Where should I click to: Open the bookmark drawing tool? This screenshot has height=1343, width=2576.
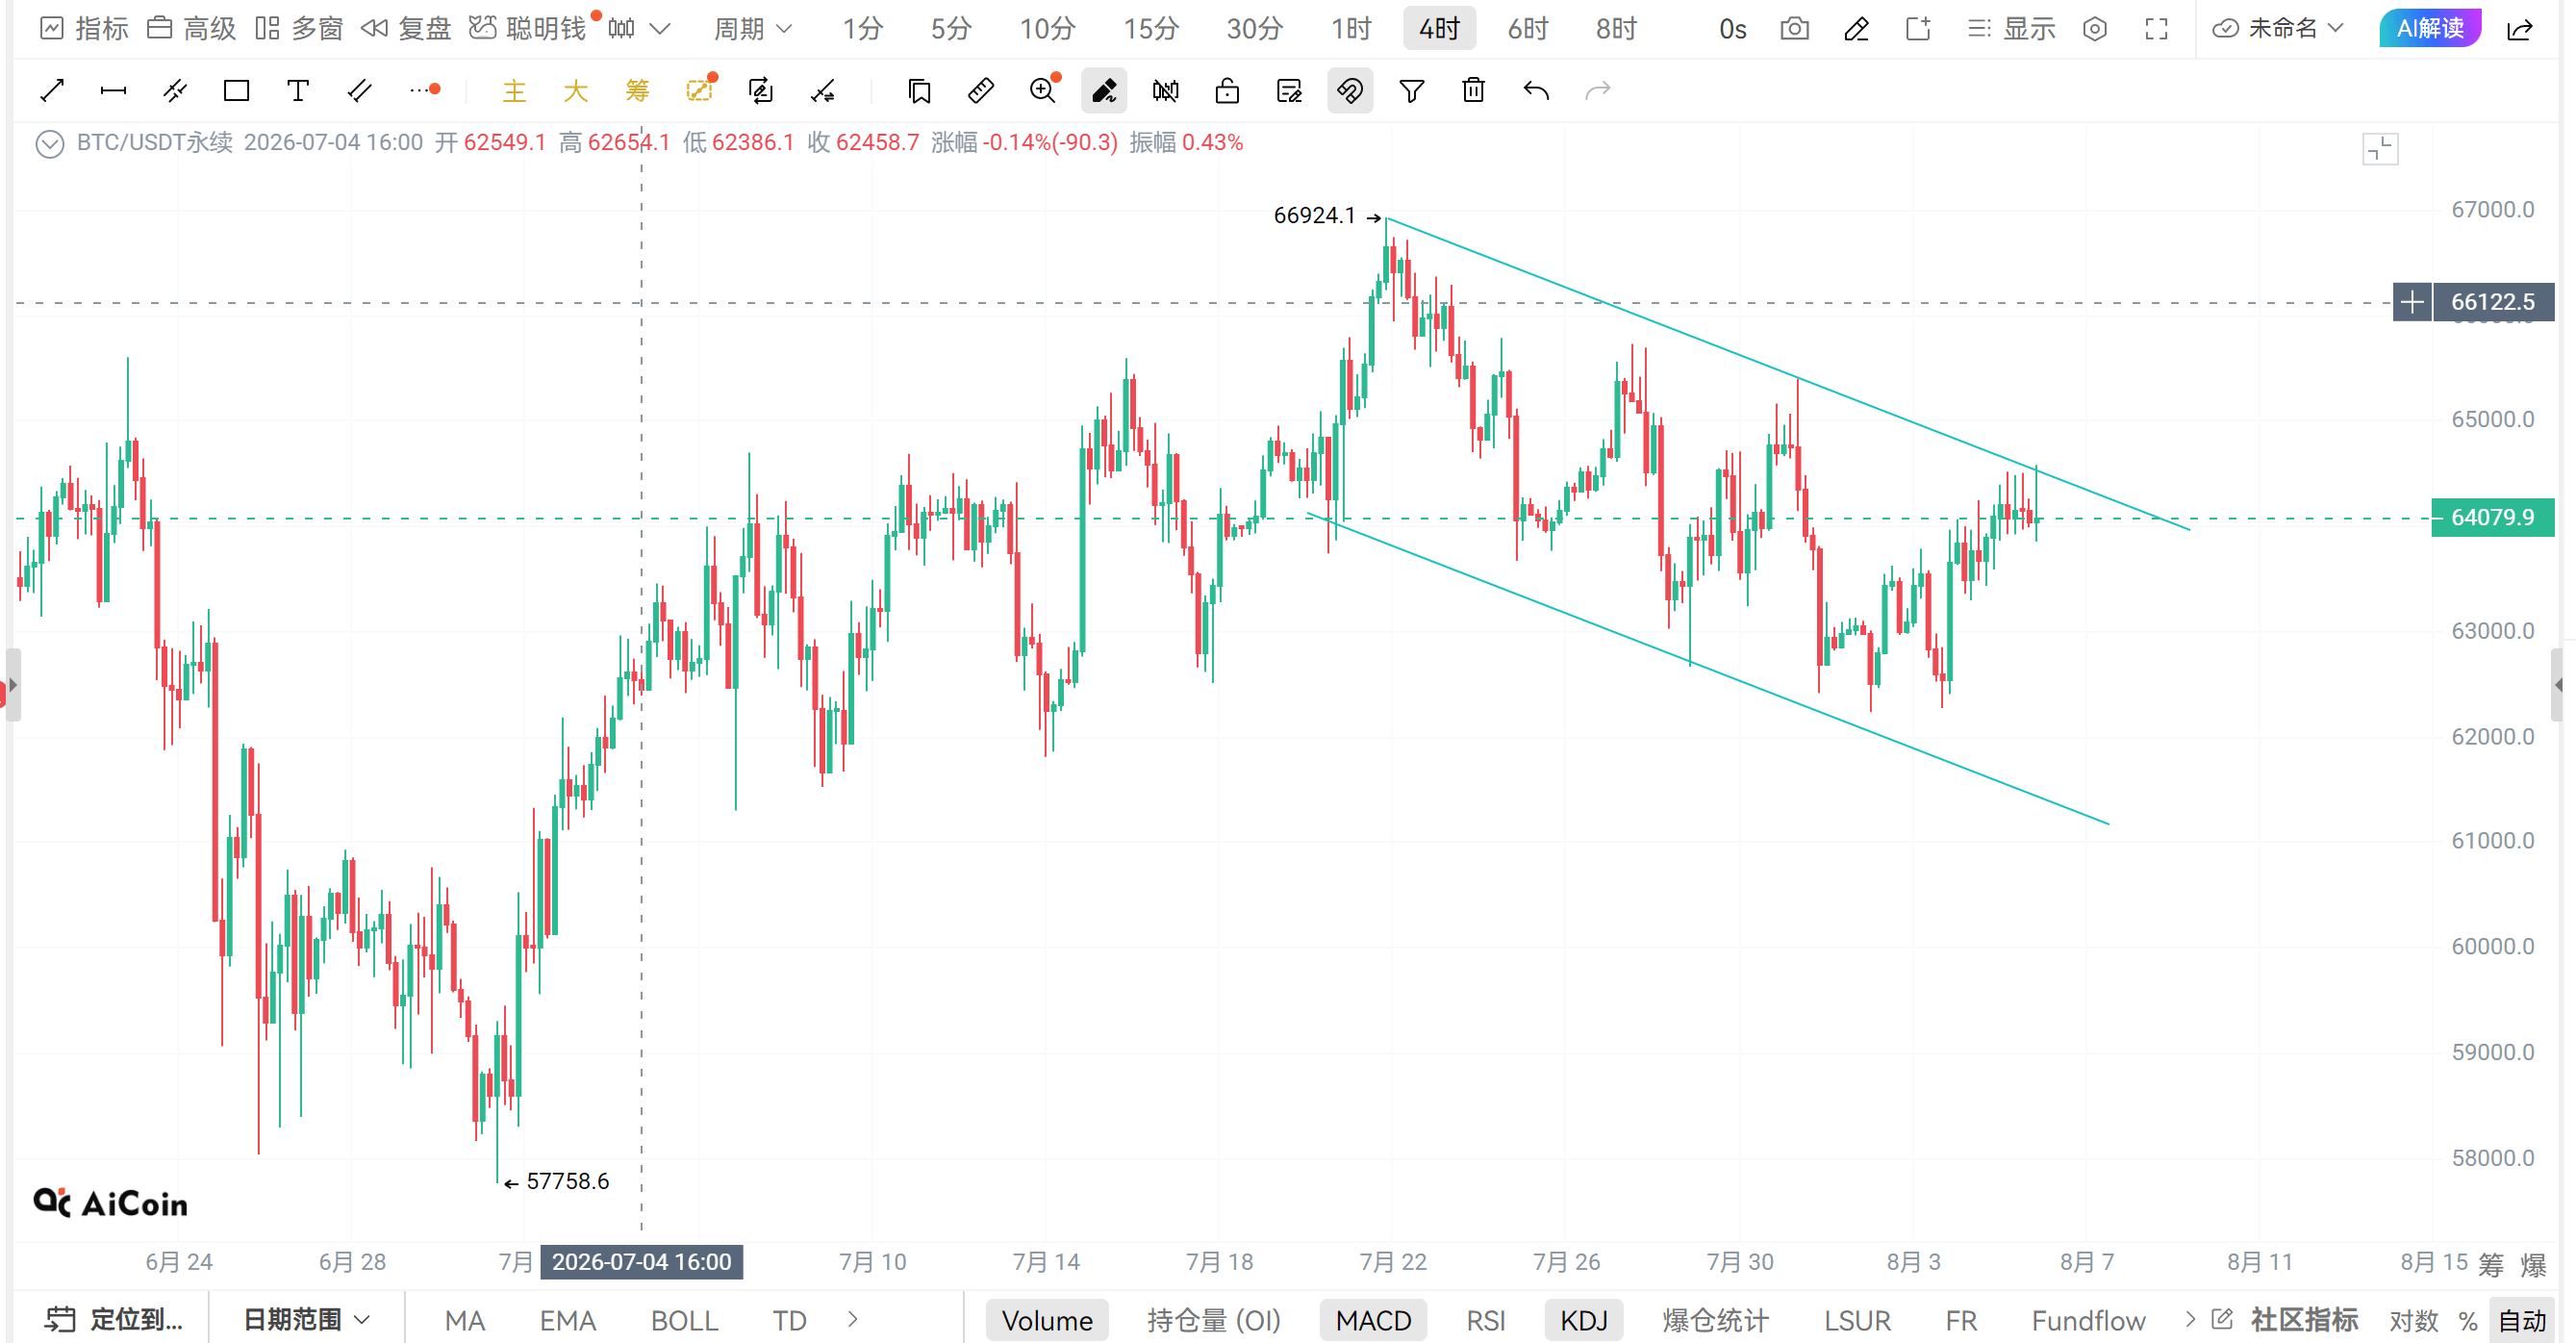(x=919, y=91)
